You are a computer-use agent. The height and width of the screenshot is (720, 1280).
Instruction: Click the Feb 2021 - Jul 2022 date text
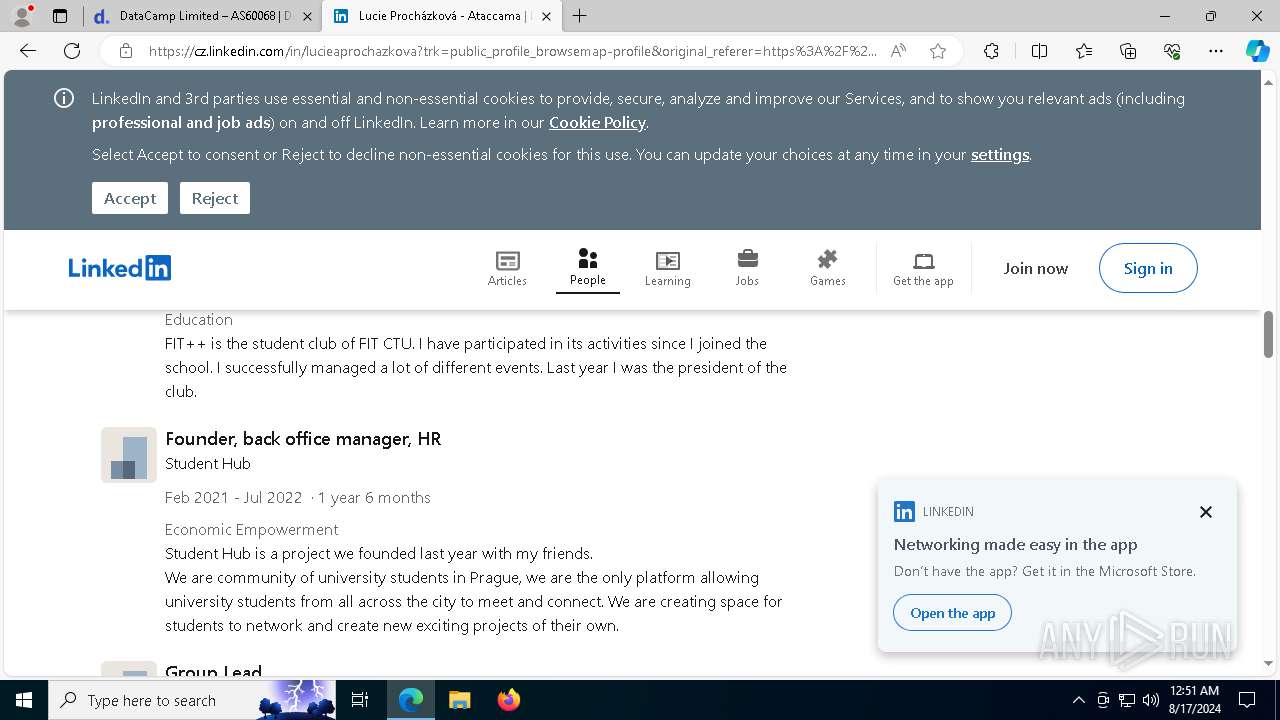(x=233, y=497)
